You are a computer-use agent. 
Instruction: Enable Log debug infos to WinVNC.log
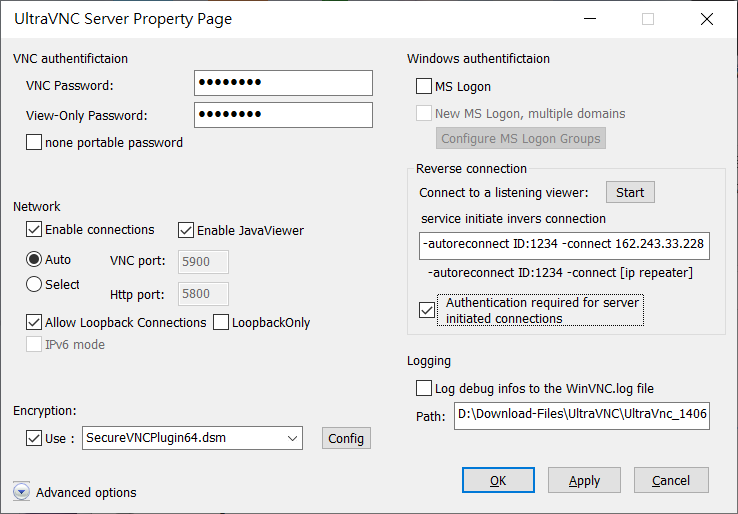pos(424,388)
